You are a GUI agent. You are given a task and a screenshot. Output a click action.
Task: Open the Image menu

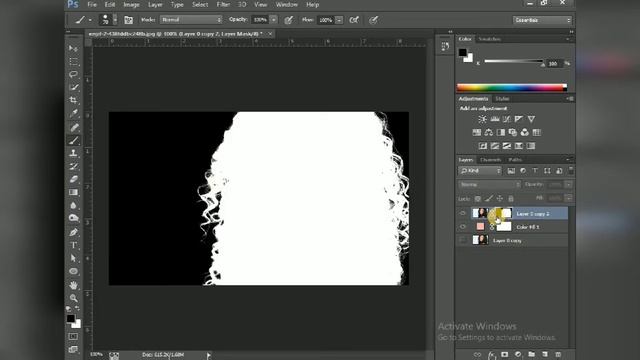[131, 5]
